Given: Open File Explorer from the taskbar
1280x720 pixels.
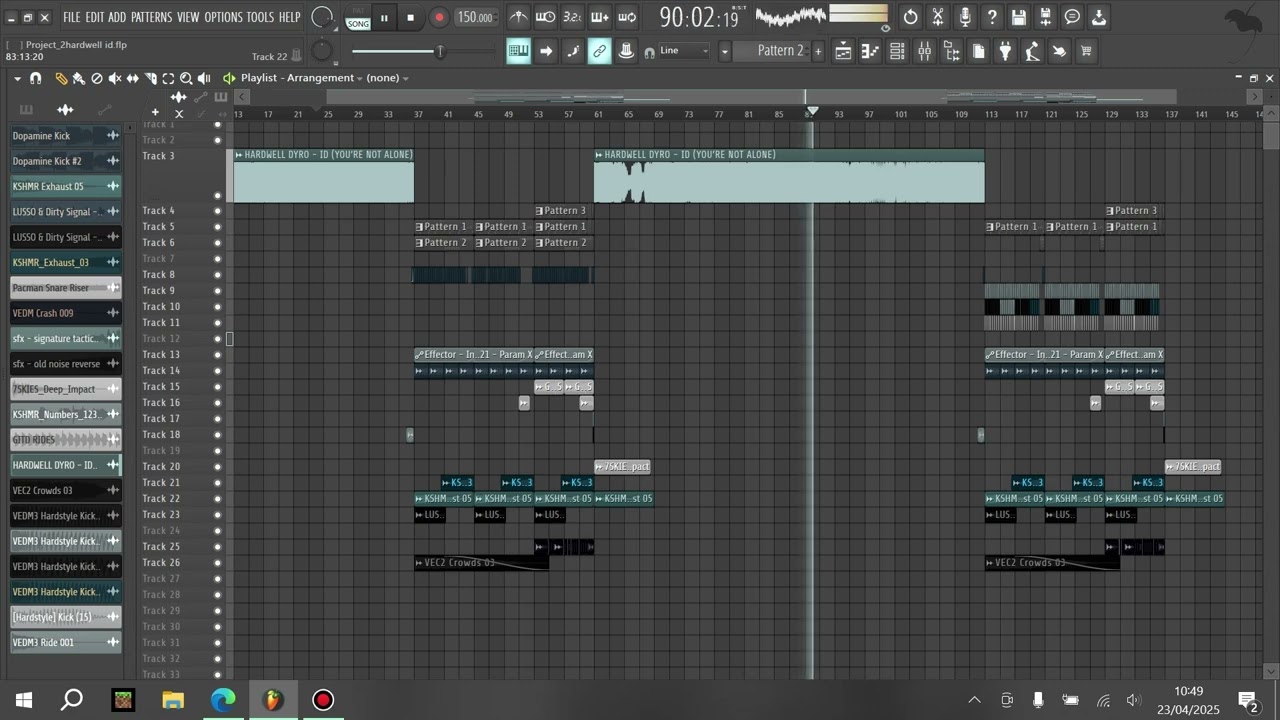Looking at the screenshot, I should (x=173, y=700).
